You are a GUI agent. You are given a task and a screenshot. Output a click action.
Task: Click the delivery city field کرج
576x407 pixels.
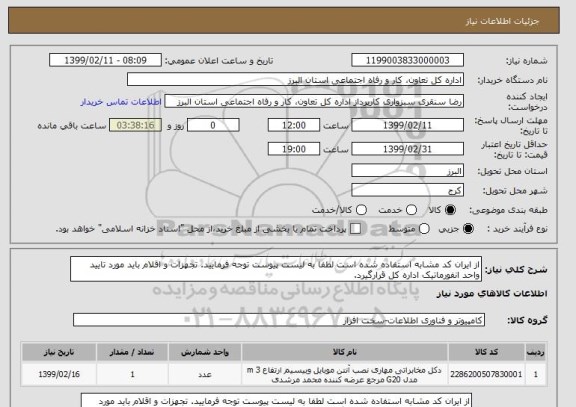pyautogui.click(x=407, y=190)
